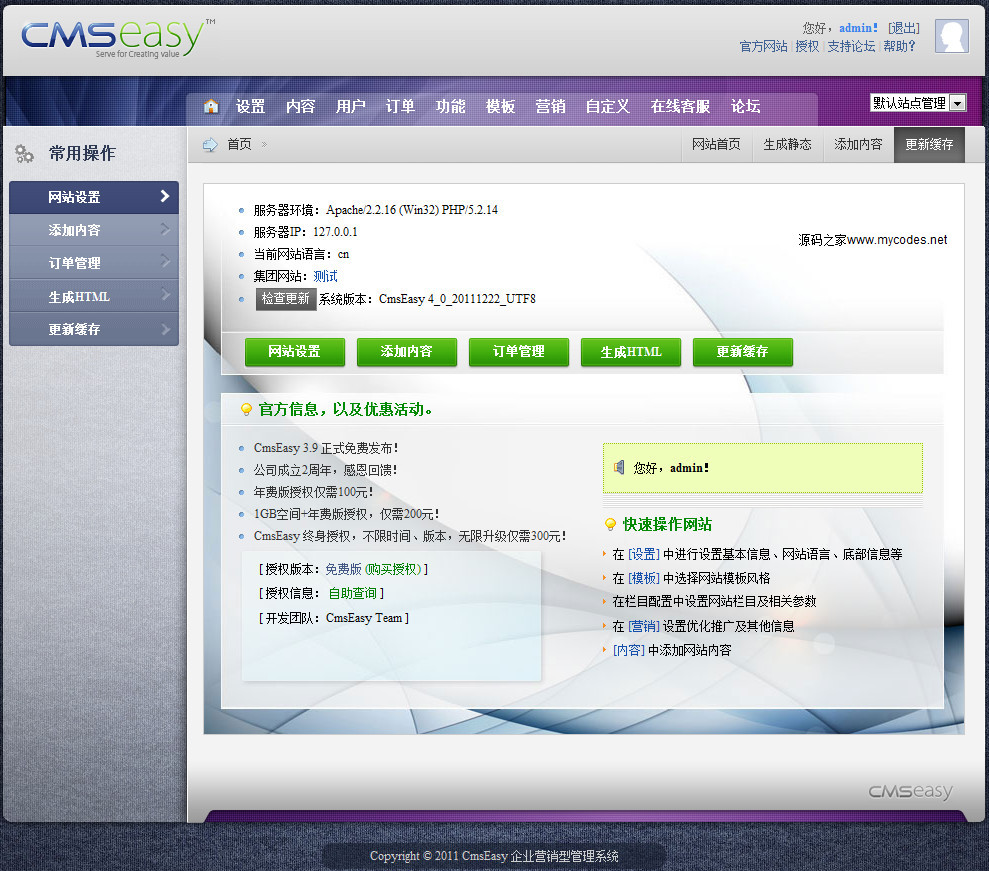Click the speaker icon in the greeting box

tap(619, 467)
